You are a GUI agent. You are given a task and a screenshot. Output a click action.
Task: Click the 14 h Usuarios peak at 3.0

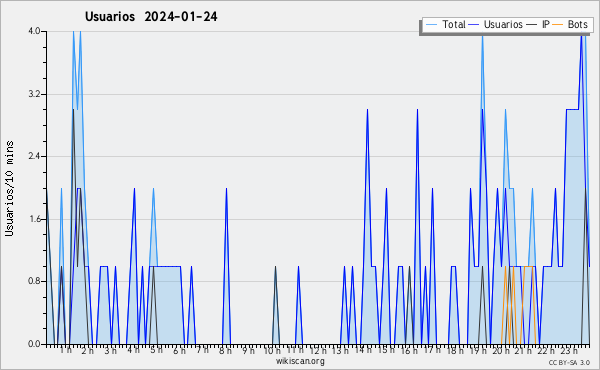tap(367, 110)
